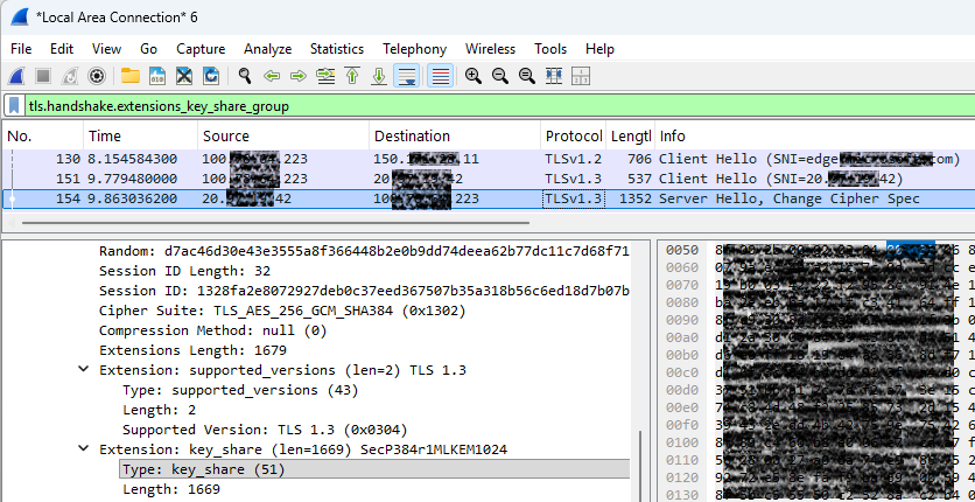Image resolution: width=975 pixels, height=502 pixels.
Task: Open a capture file with the folder icon
Action: pyautogui.click(x=130, y=76)
